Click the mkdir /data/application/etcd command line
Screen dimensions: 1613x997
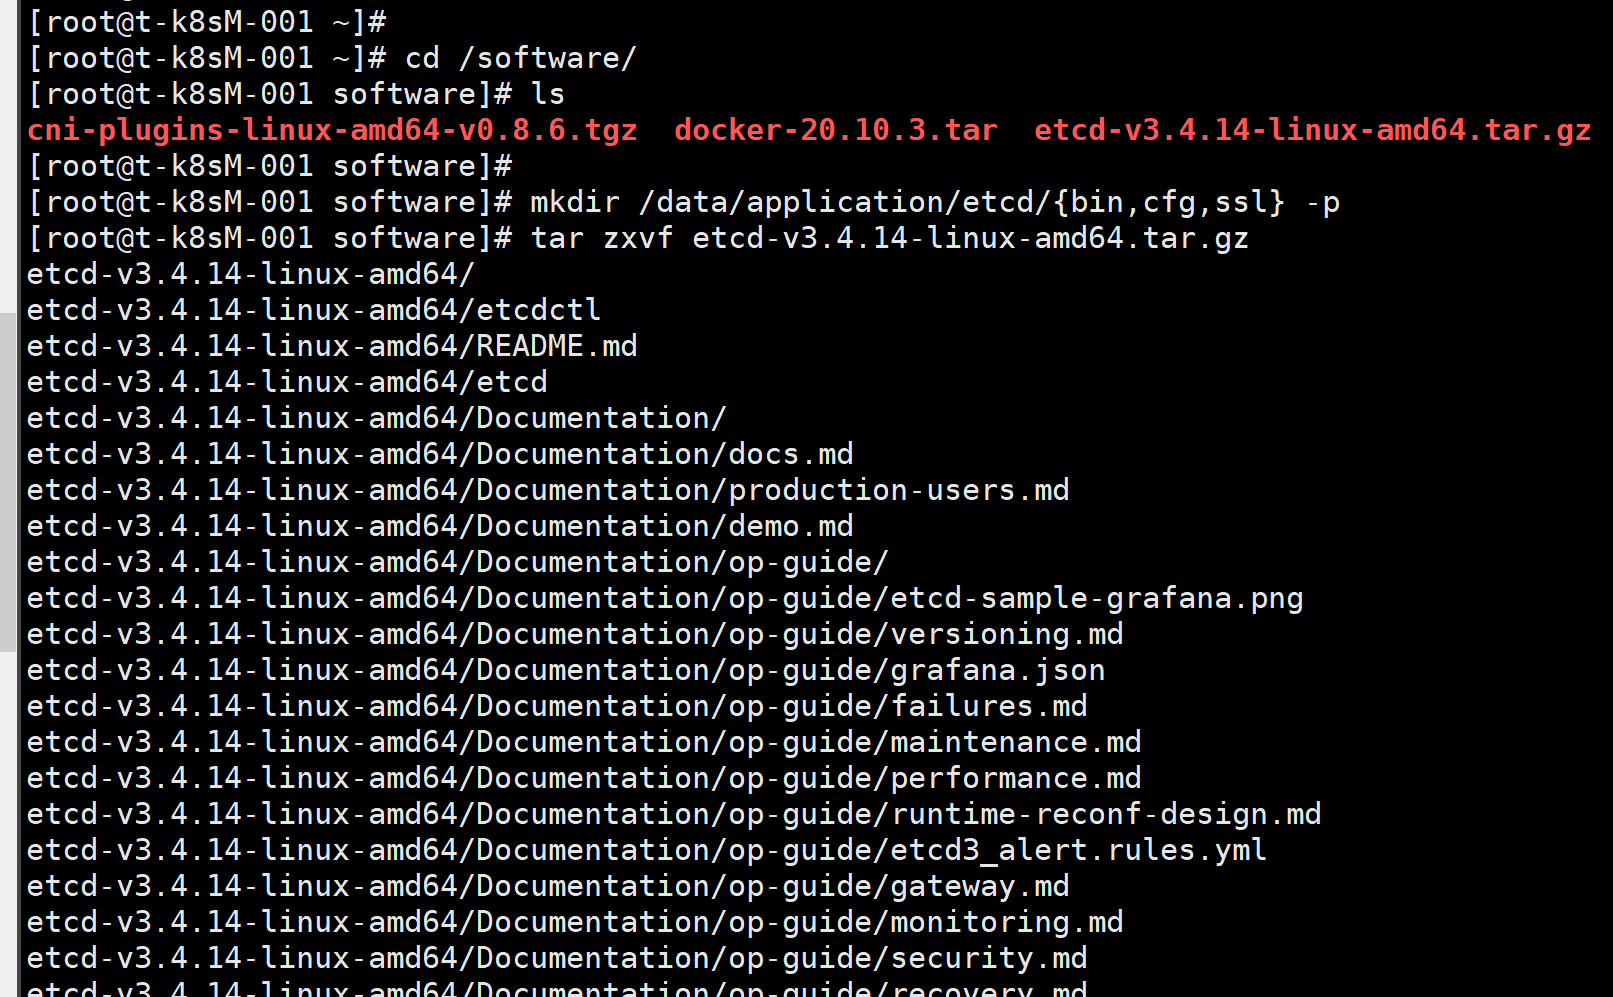tap(684, 202)
